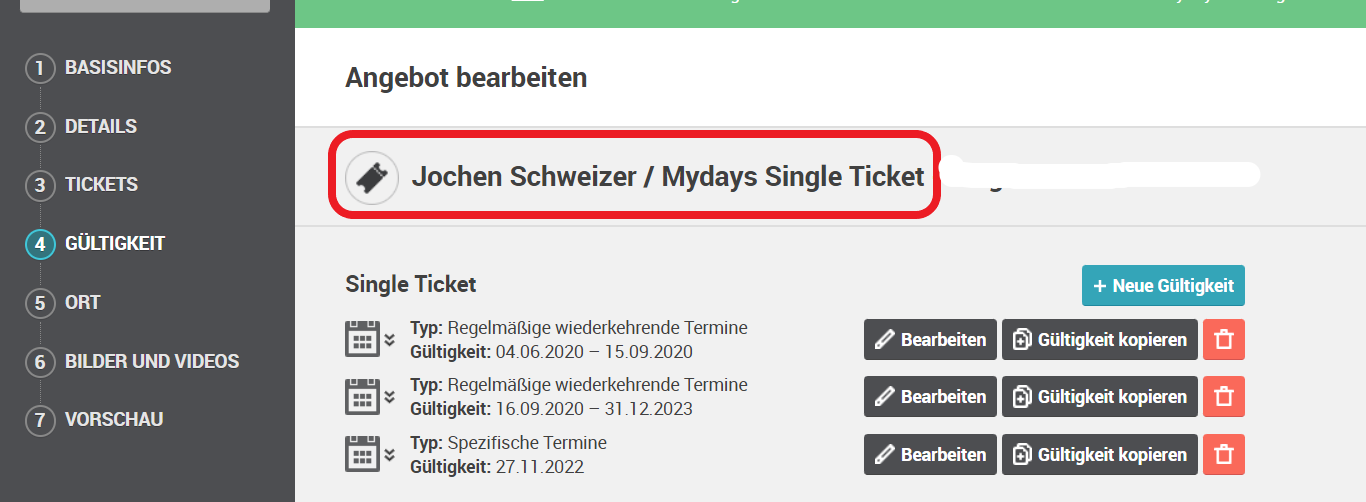The height and width of the screenshot is (502, 1366).
Task: Copy the 27.11.2022 validity with Gültigkeit kopieren
Action: coord(1099,454)
